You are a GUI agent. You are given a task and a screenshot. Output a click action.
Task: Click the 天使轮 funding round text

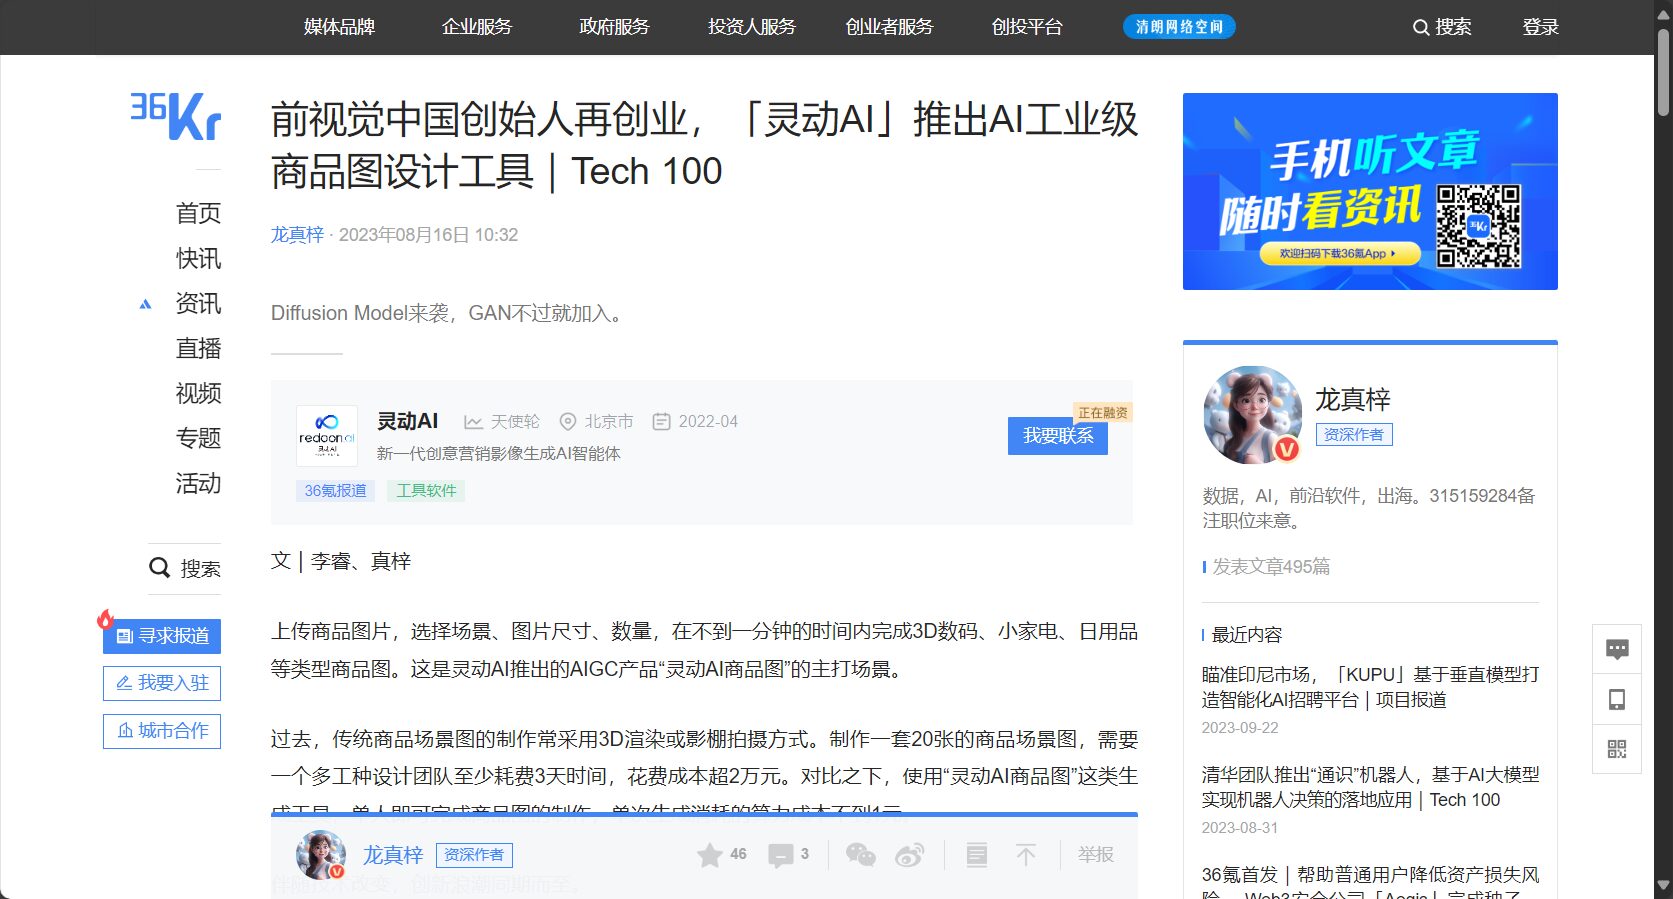(515, 422)
